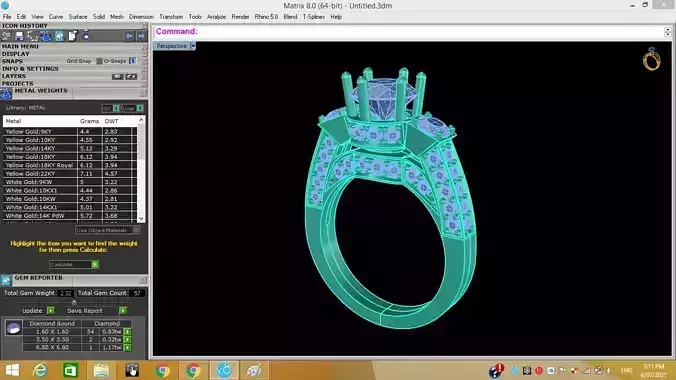676x380 pixels.
Task: Click the first Layers header icon button
Action: click(118, 76)
